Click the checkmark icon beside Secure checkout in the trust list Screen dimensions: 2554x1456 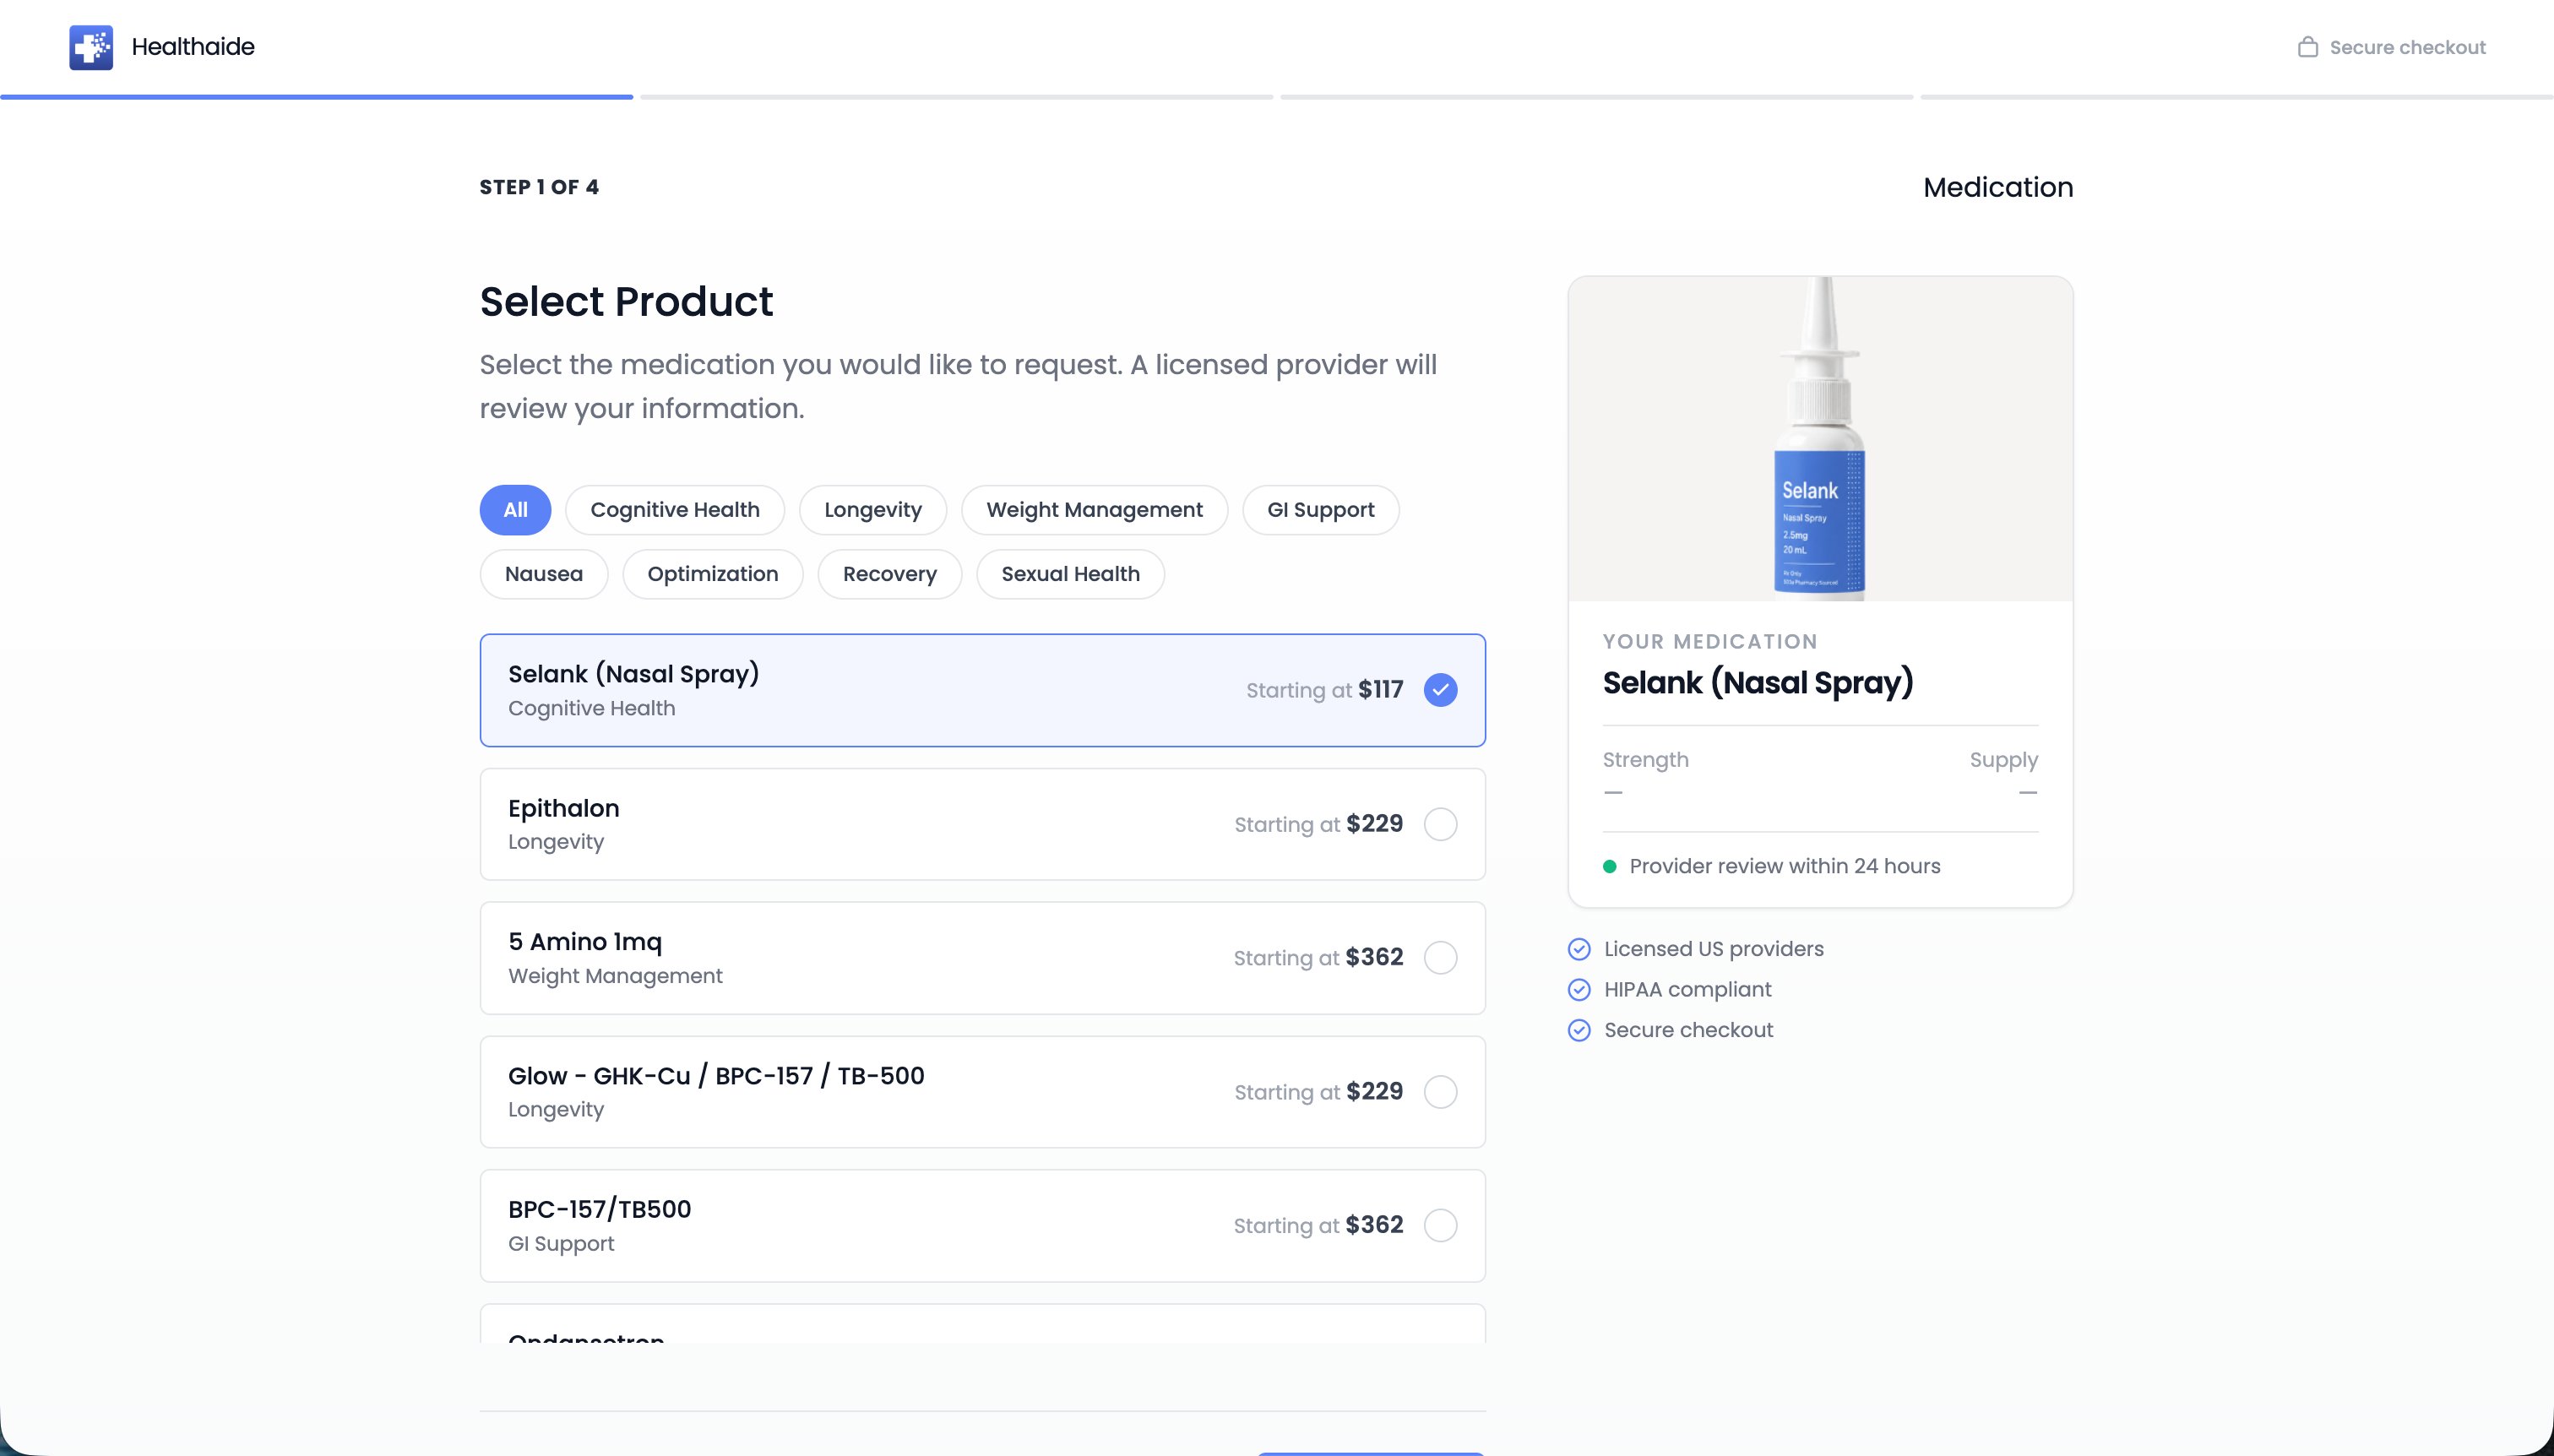pyautogui.click(x=1579, y=1030)
